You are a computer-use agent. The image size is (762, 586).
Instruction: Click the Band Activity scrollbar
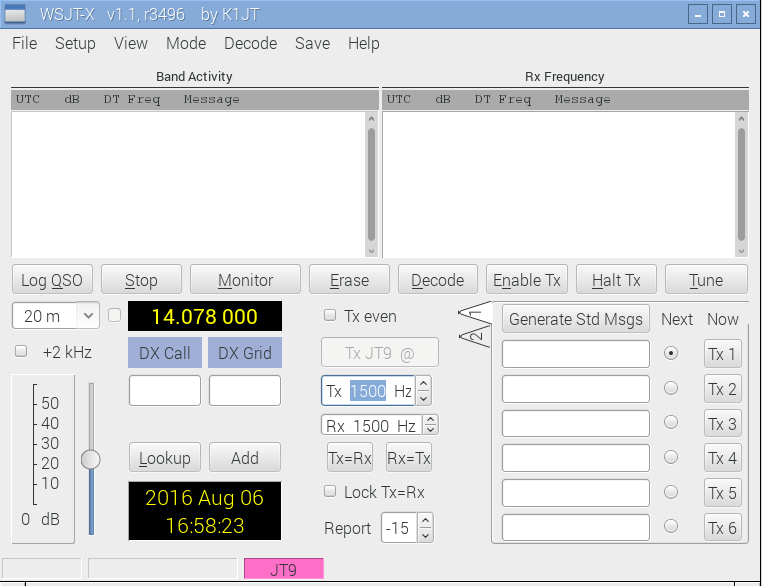[x=371, y=185]
